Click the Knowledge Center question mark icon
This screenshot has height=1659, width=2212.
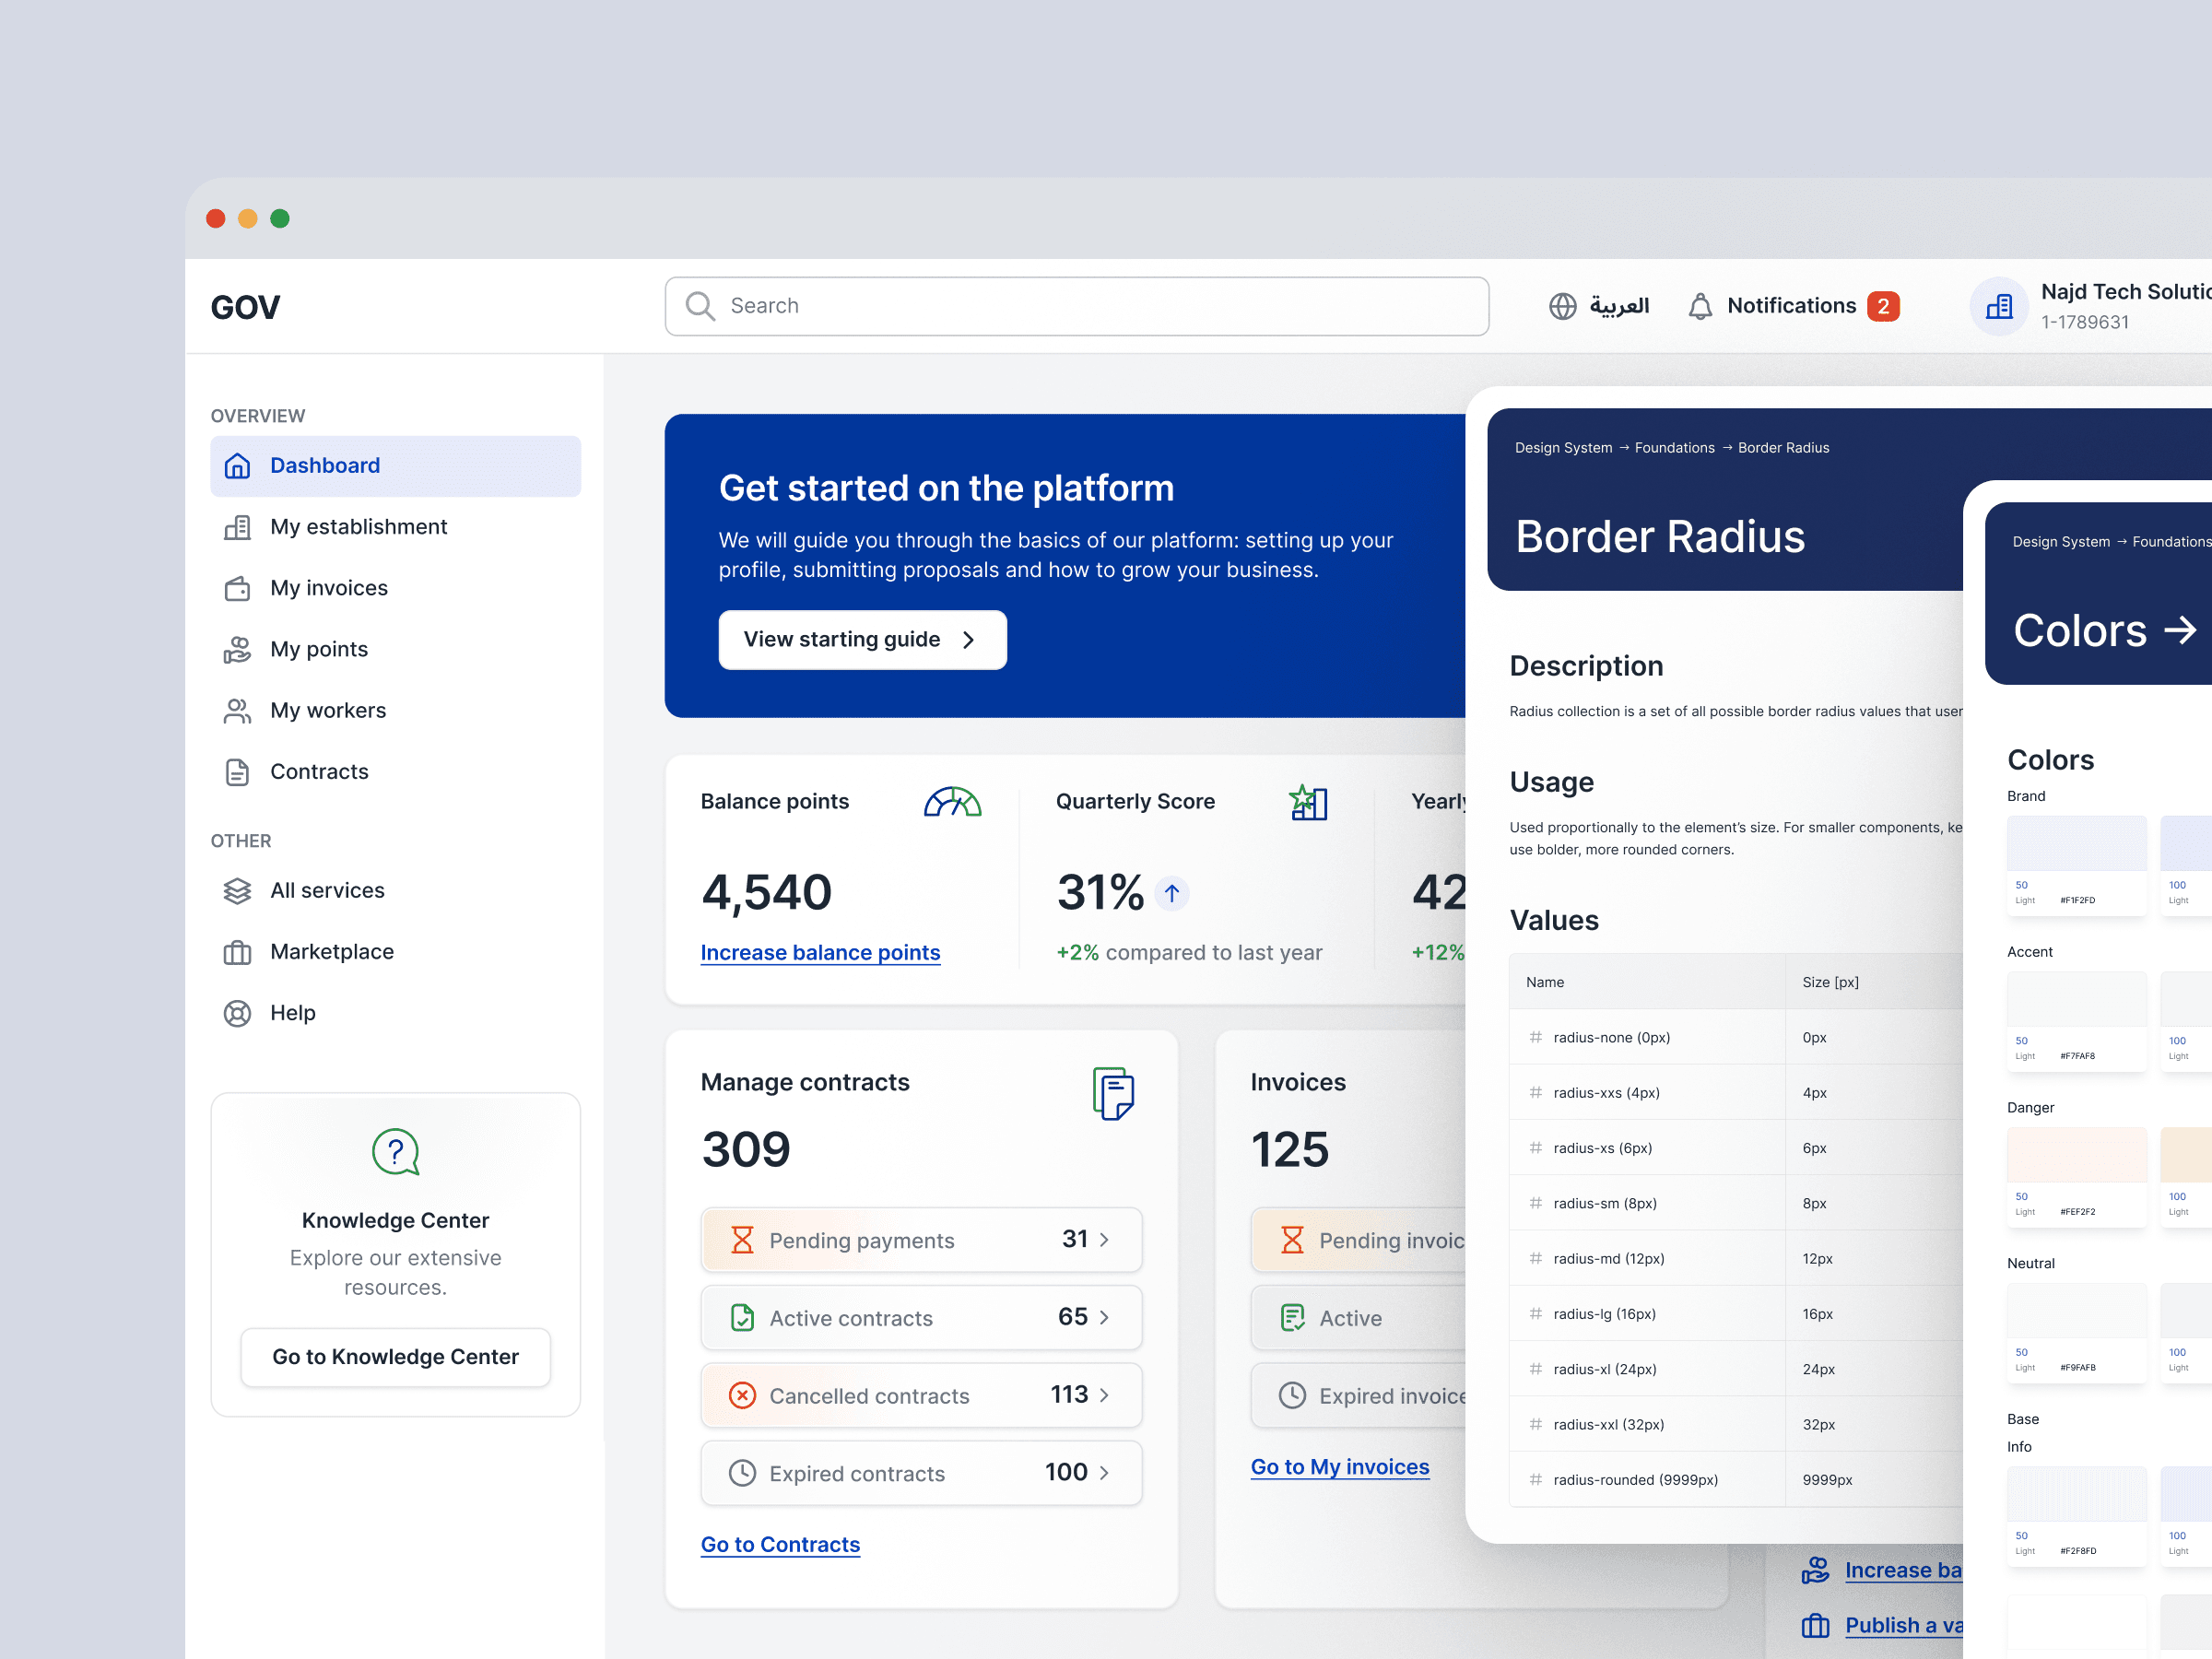click(395, 1152)
